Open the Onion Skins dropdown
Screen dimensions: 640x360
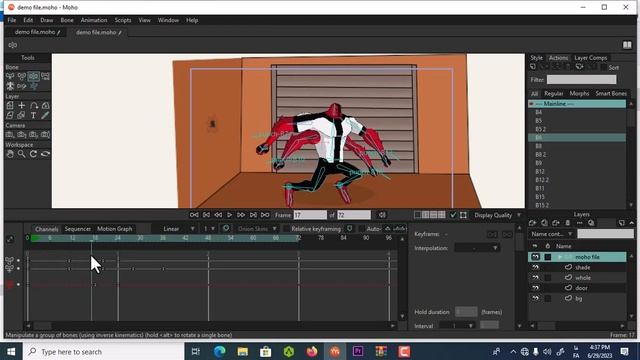pyautogui.click(x=257, y=229)
